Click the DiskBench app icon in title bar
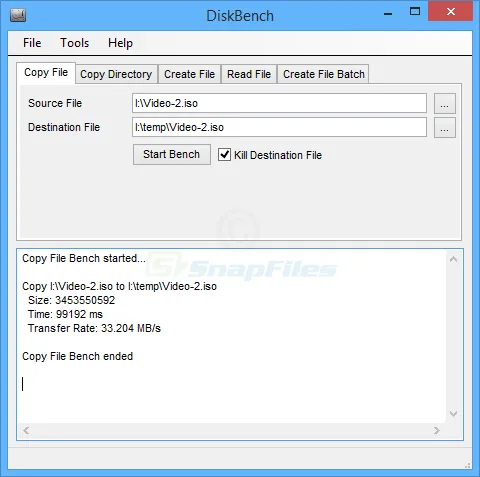Image resolution: width=480 pixels, height=477 pixels. tap(18, 15)
